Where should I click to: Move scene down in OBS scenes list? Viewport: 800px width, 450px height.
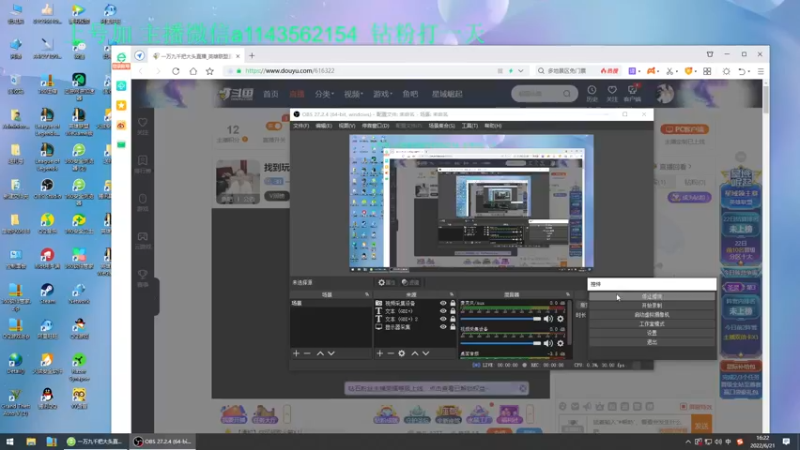click(331, 353)
